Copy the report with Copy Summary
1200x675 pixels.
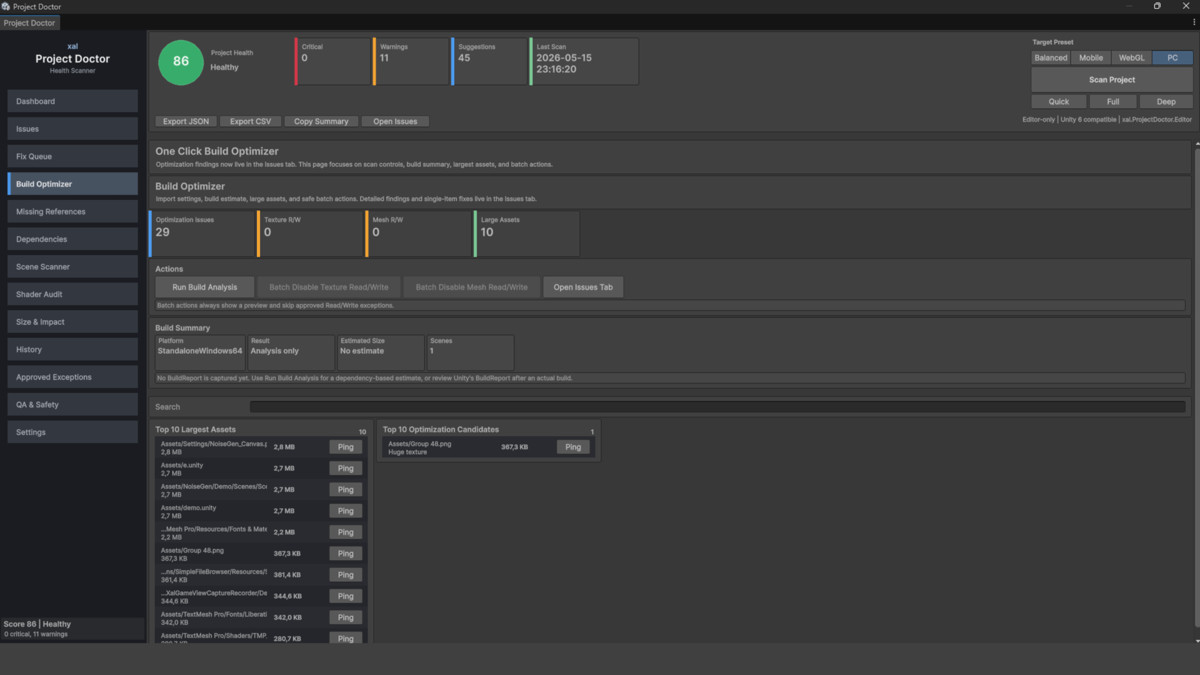point(321,121)
